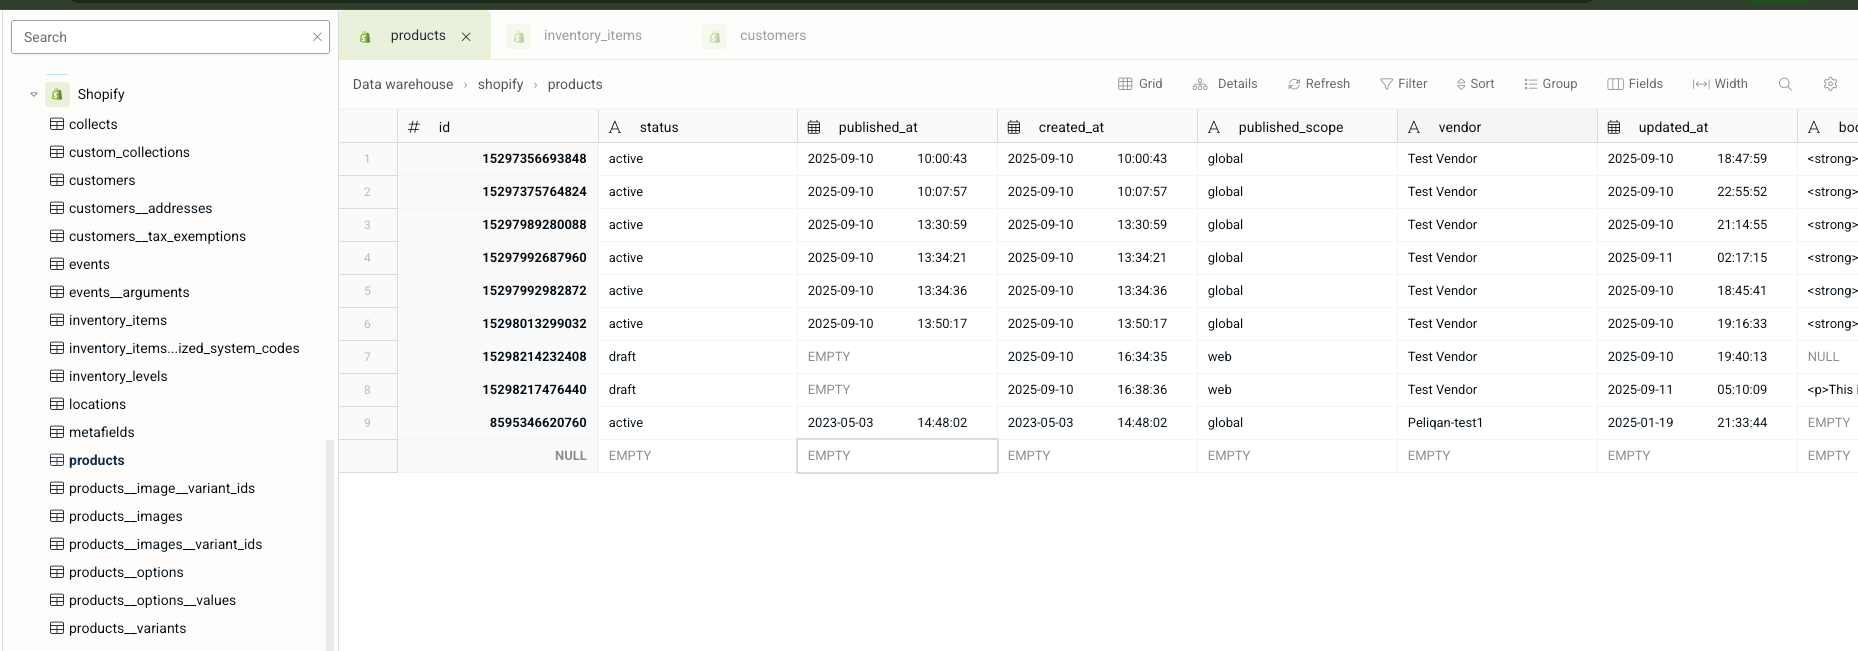Open the collects table
This screenshot has height=651, width=1858.
pyautogui.click(x=93, y=124)
